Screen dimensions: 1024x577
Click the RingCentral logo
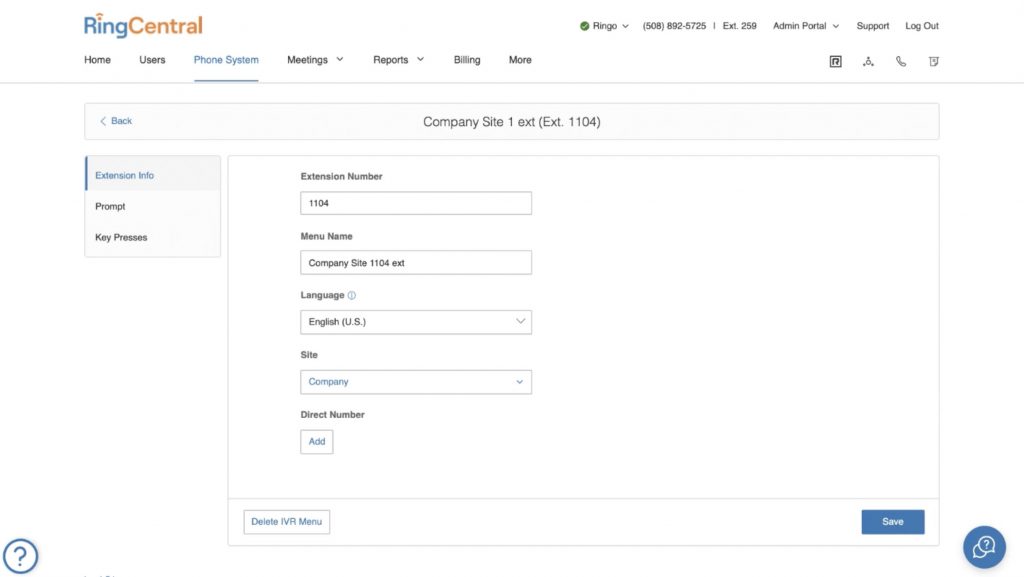click(x=142, y=25)
